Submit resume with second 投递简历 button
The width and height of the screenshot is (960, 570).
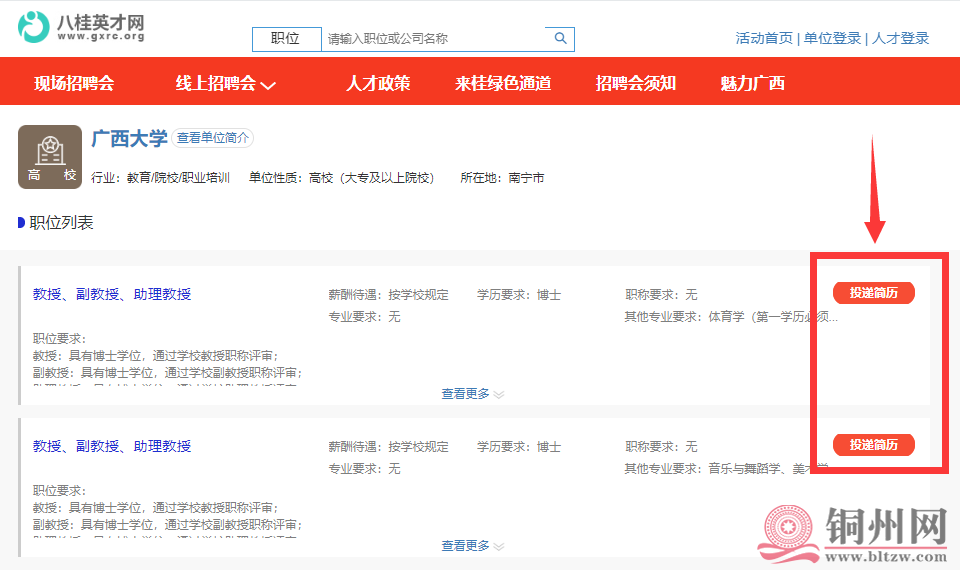[873, 445]
